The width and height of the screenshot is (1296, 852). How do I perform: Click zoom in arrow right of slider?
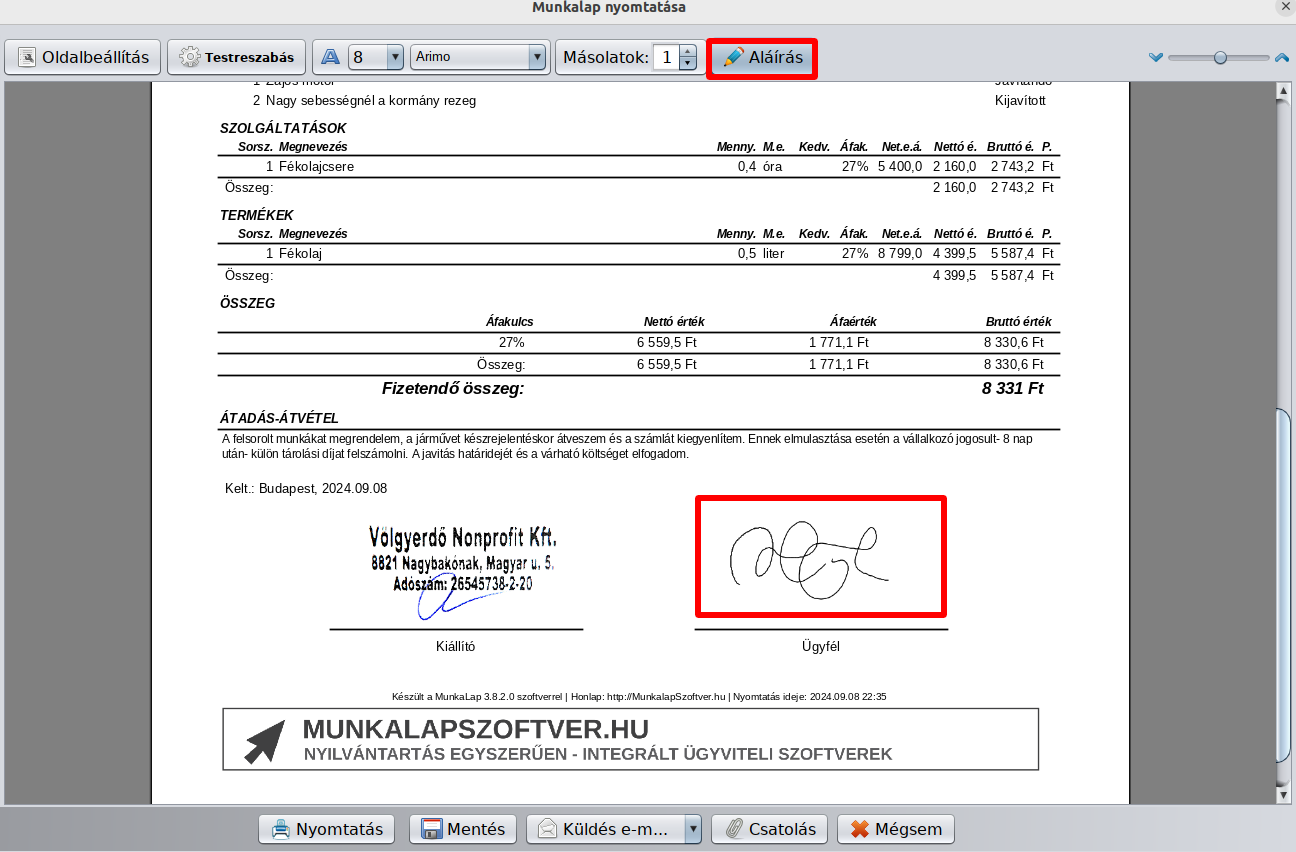pyautogui.click(x=1281, y=58)
